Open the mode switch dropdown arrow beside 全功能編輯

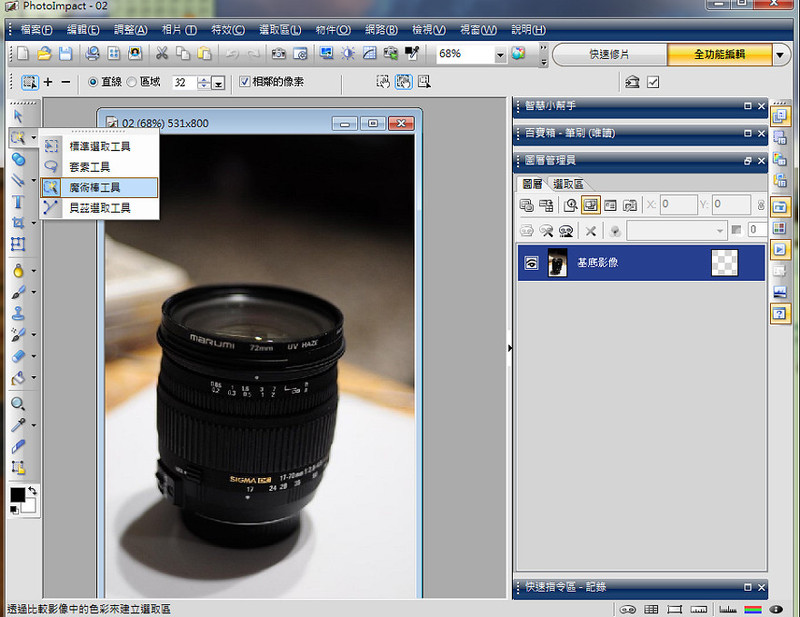tap(780, 55)
